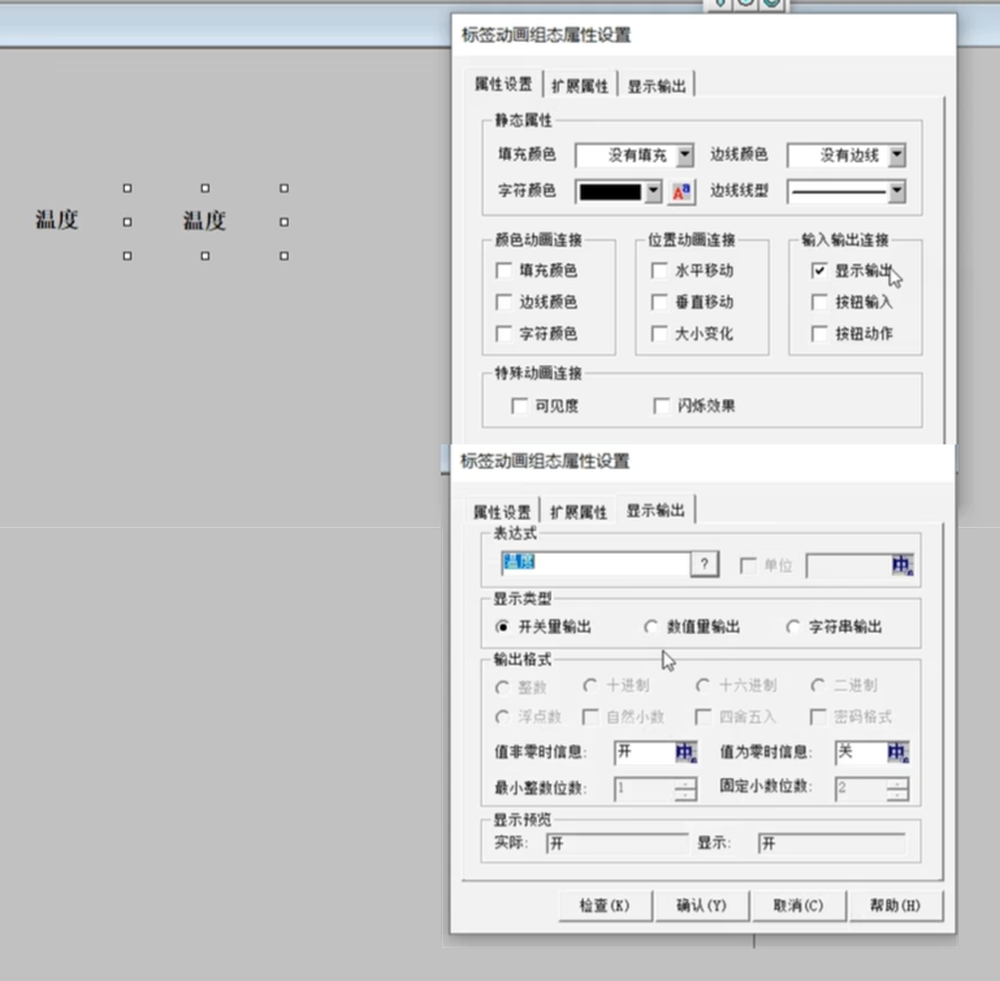The width and height of the screenshot is (1000, 981).
Task: Expand the 填充颜色 dropdown showing 没有填充
Action: 684,155
